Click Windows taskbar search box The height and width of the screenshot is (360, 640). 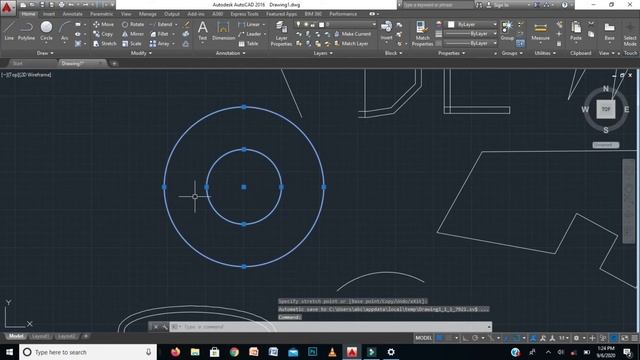tap(88, 352)
